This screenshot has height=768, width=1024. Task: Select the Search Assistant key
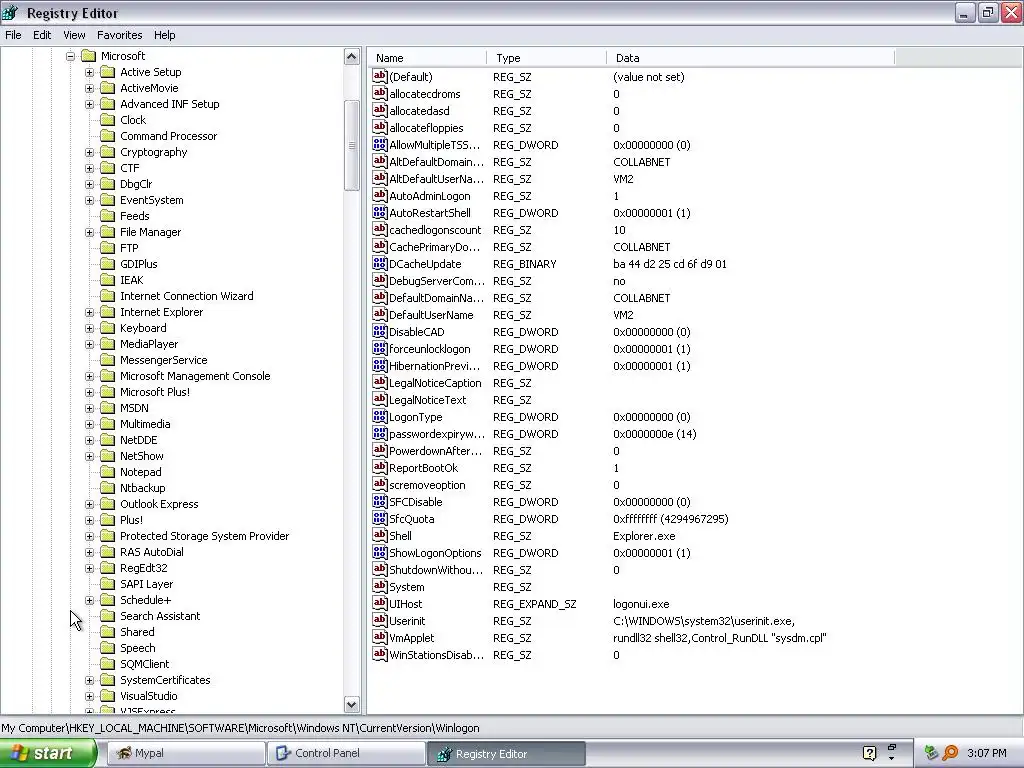coord(160,616)
